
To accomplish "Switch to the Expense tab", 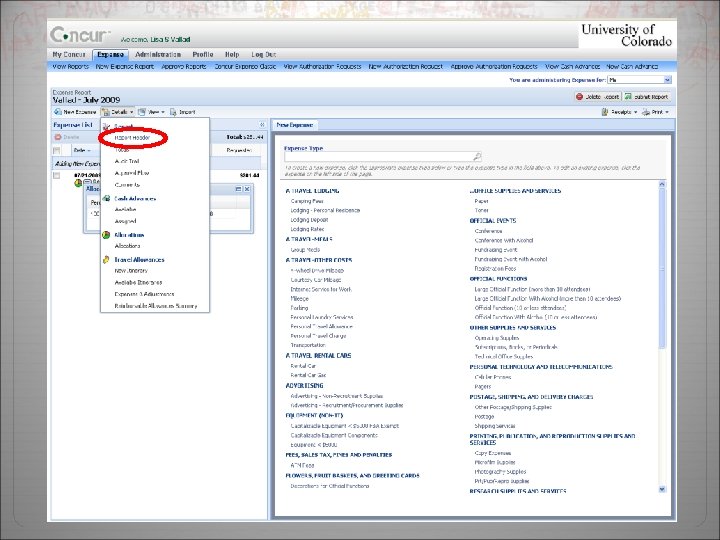I will pos(111,55).
